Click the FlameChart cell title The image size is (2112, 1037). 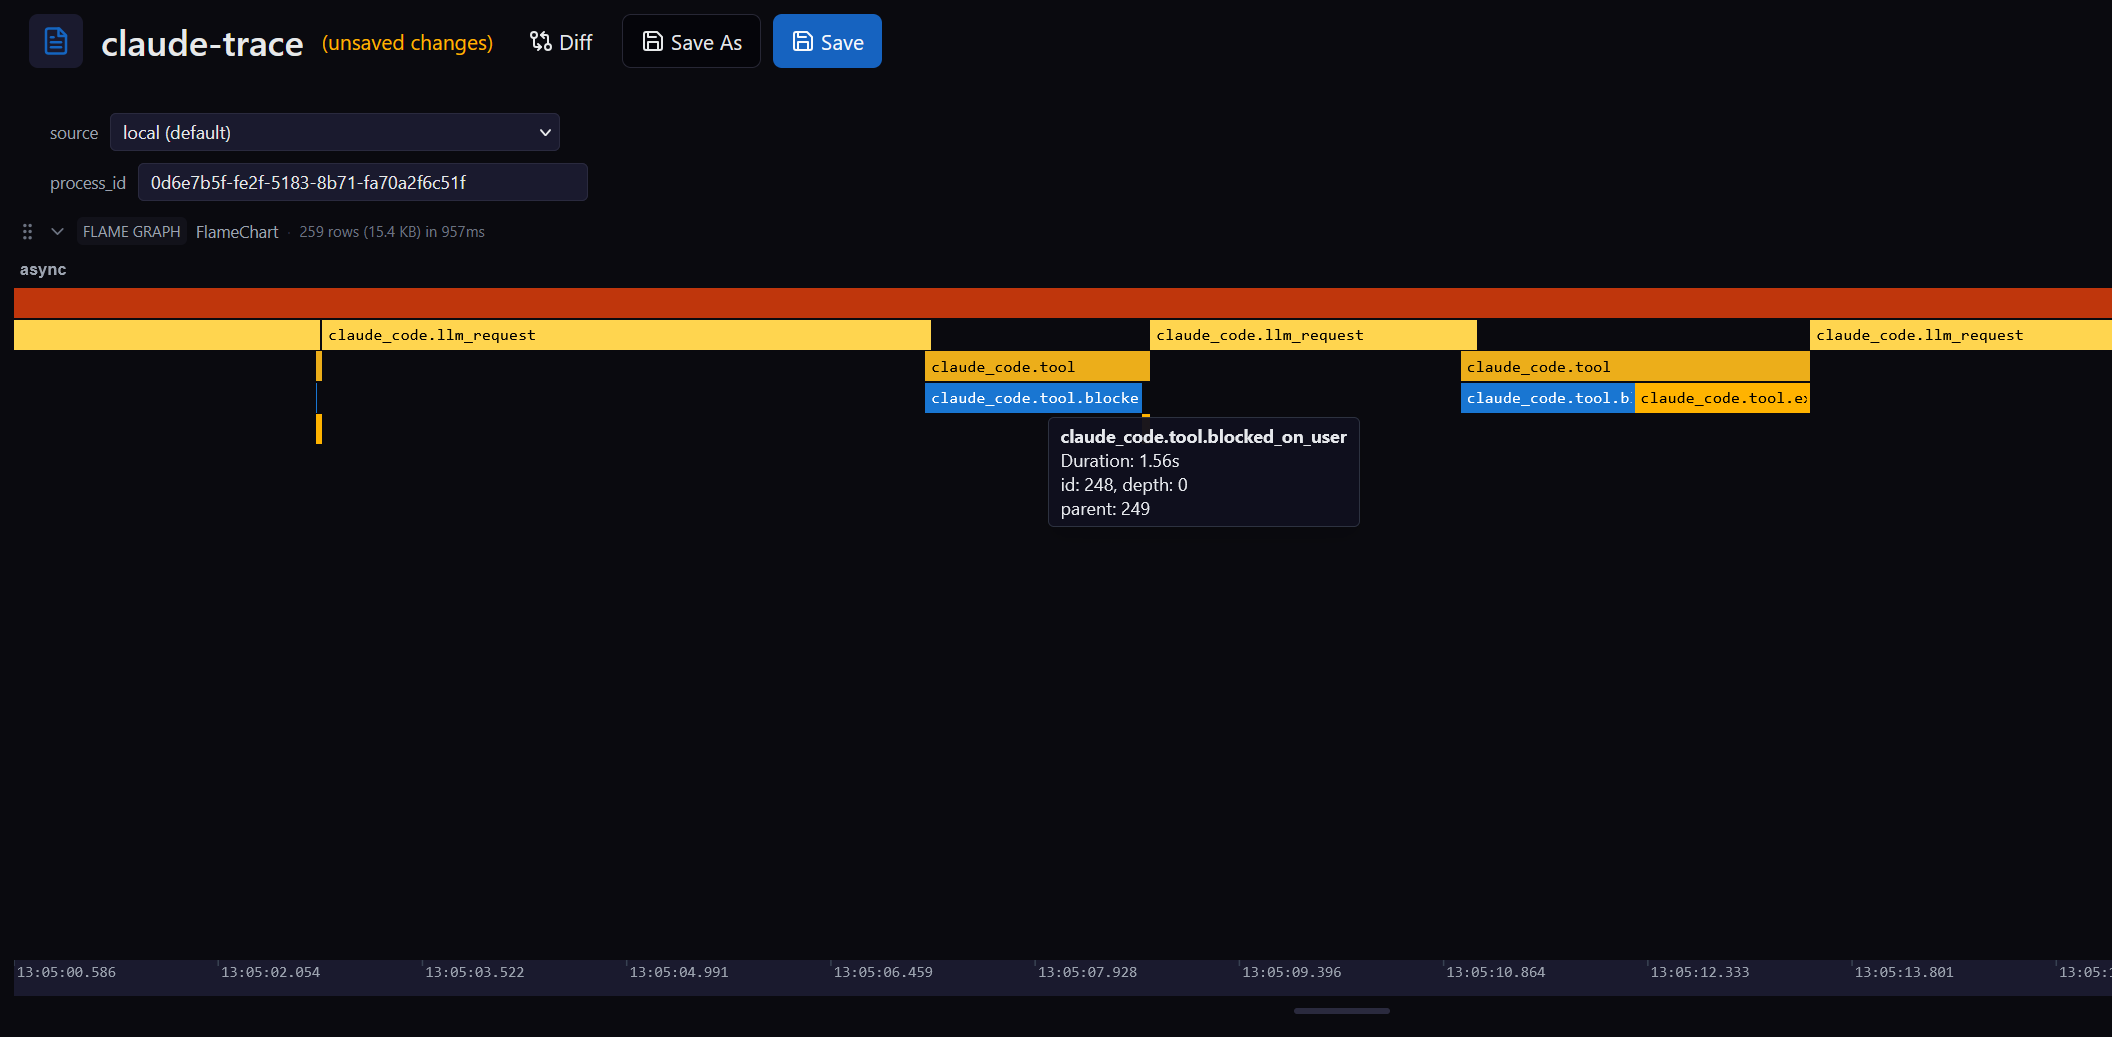(237, 231)
